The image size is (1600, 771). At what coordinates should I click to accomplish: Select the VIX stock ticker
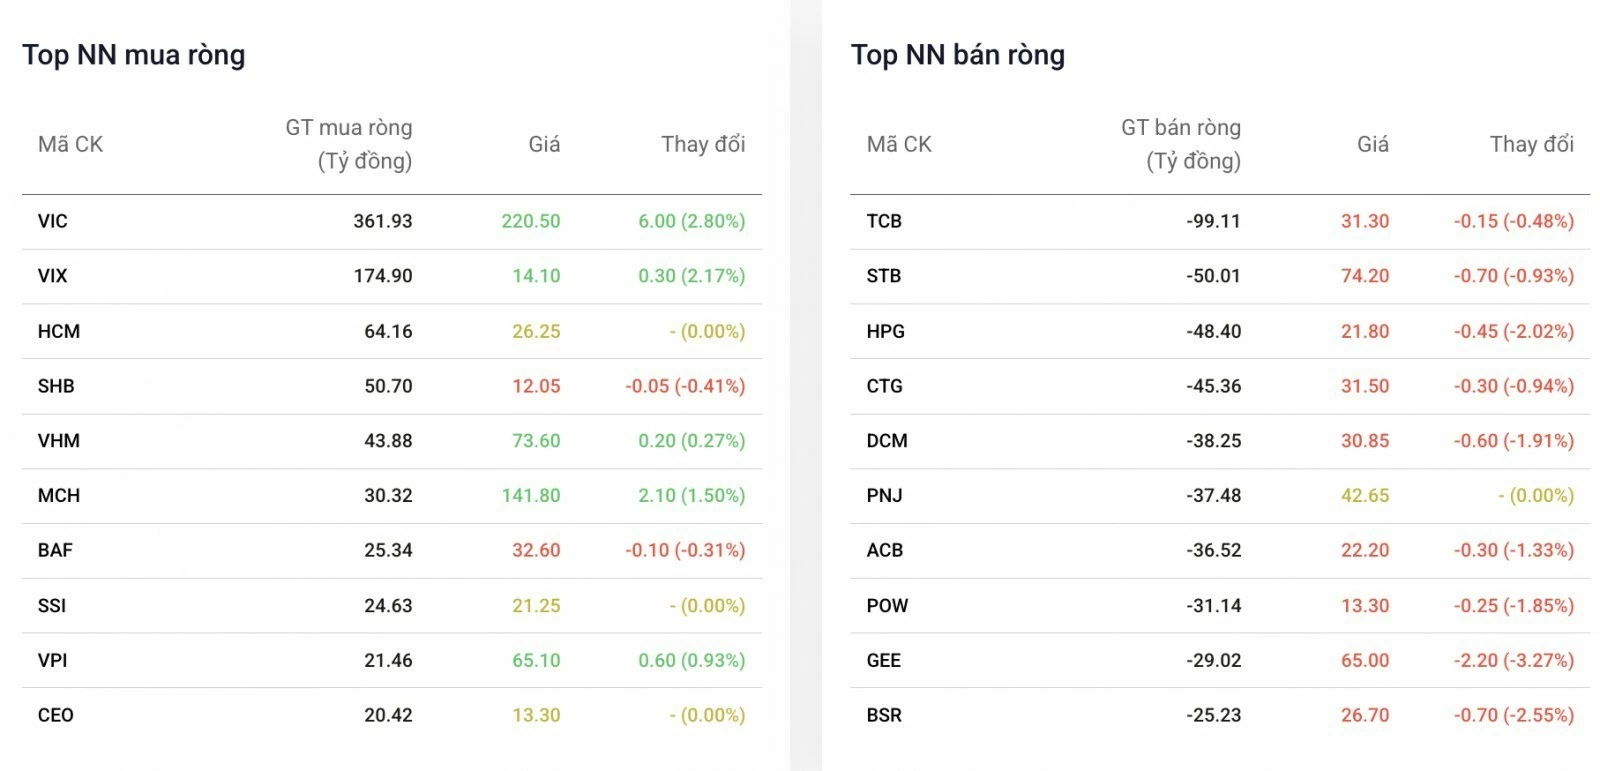click(53, 276)
